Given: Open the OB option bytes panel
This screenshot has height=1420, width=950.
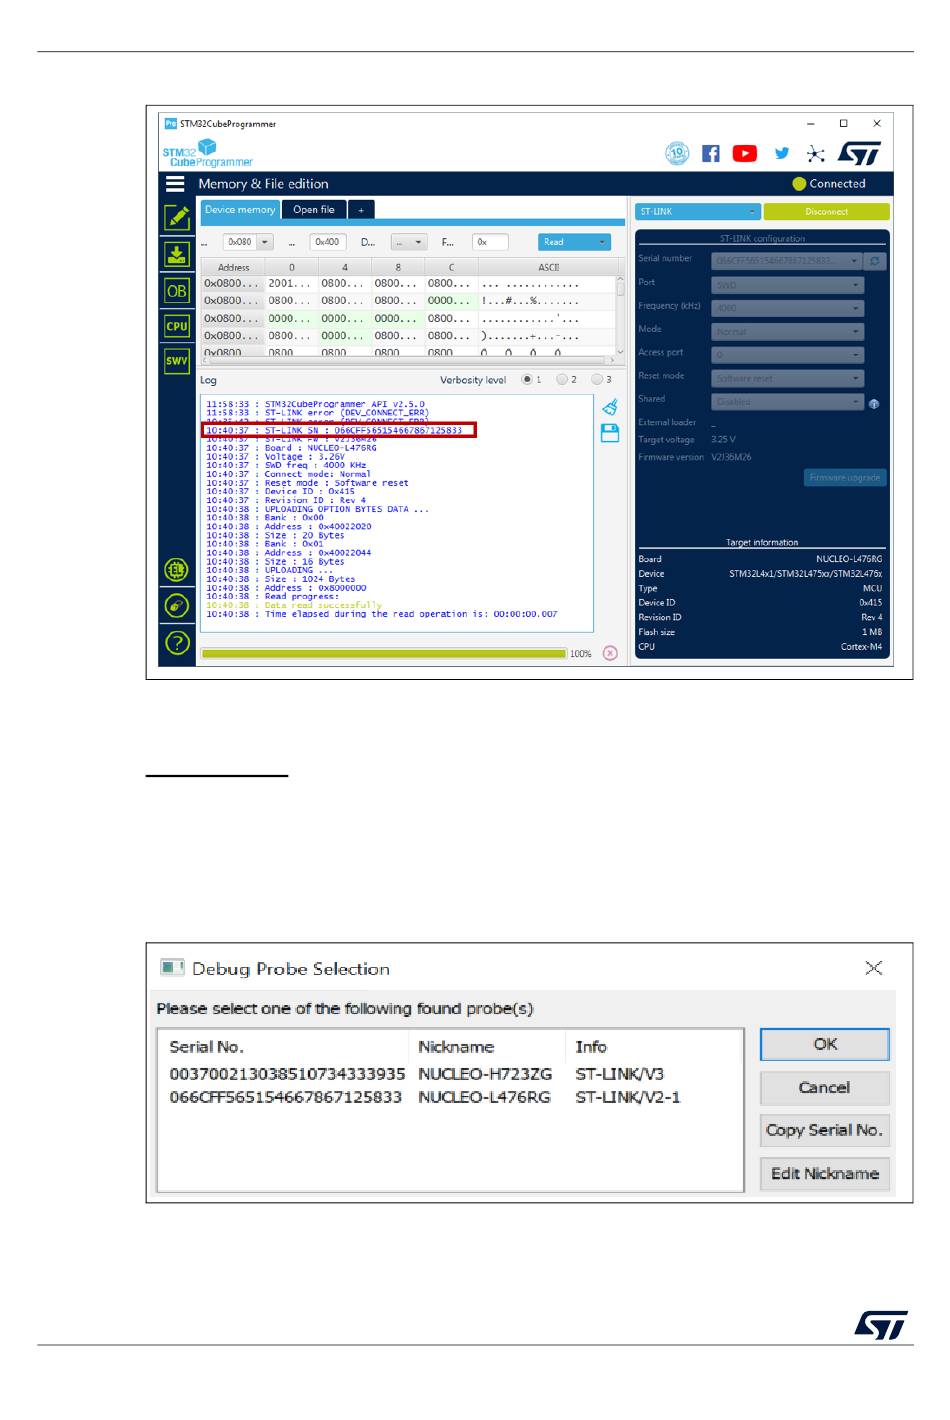Looking at the screenshot, I should [x=177, y=291].
